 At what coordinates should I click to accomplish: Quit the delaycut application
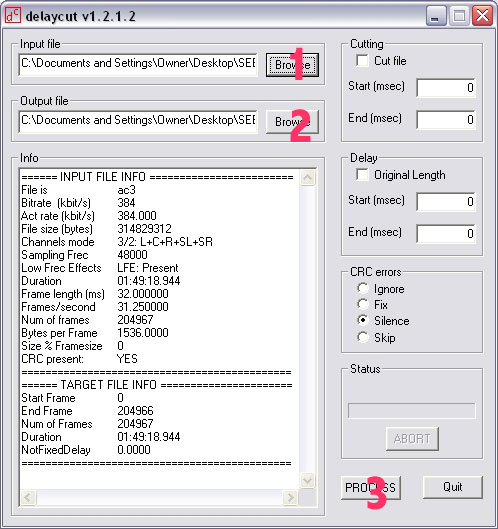(x=452, y=487)
